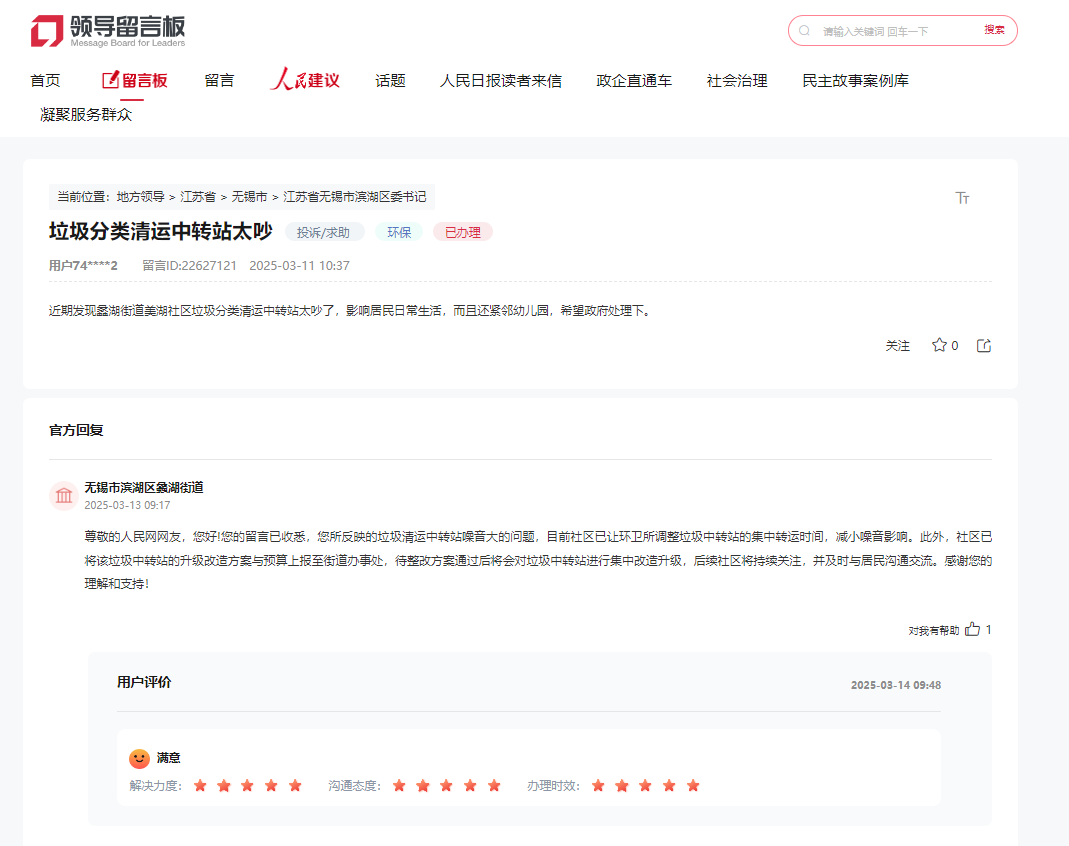Toggle the star favorite icon

[x=938, y=344]
